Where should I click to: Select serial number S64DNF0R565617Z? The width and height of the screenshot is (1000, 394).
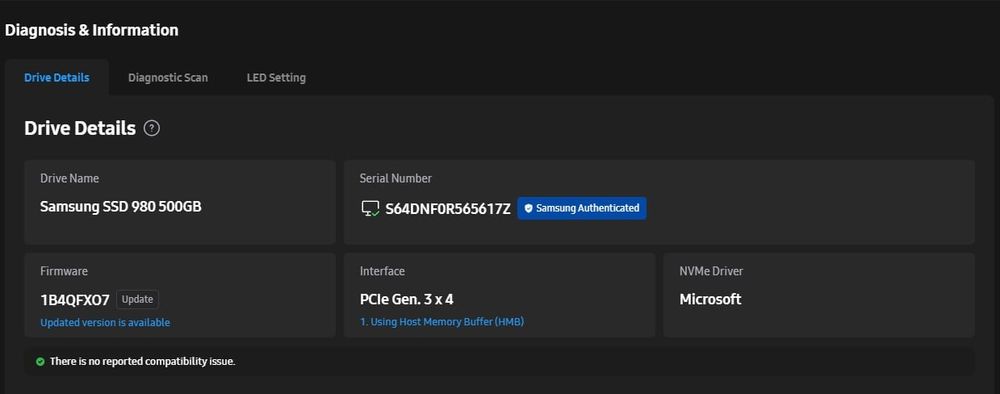(448, 209)
